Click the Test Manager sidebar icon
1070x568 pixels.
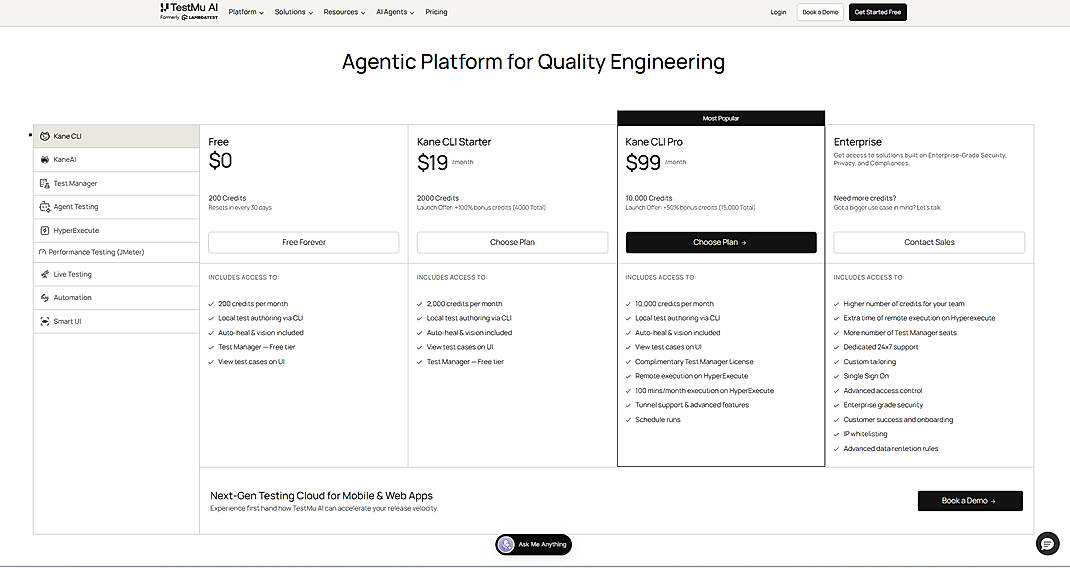point(44,184)
